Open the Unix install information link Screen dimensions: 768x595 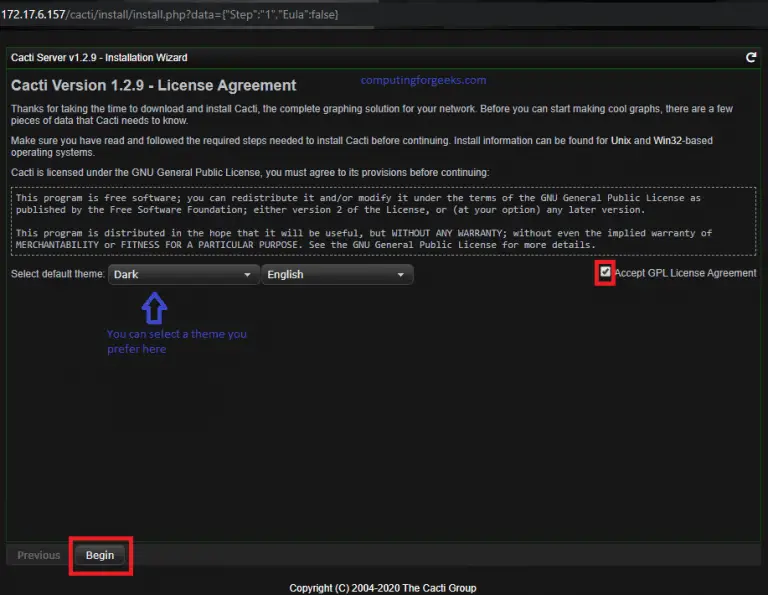[x=624, y=140]
